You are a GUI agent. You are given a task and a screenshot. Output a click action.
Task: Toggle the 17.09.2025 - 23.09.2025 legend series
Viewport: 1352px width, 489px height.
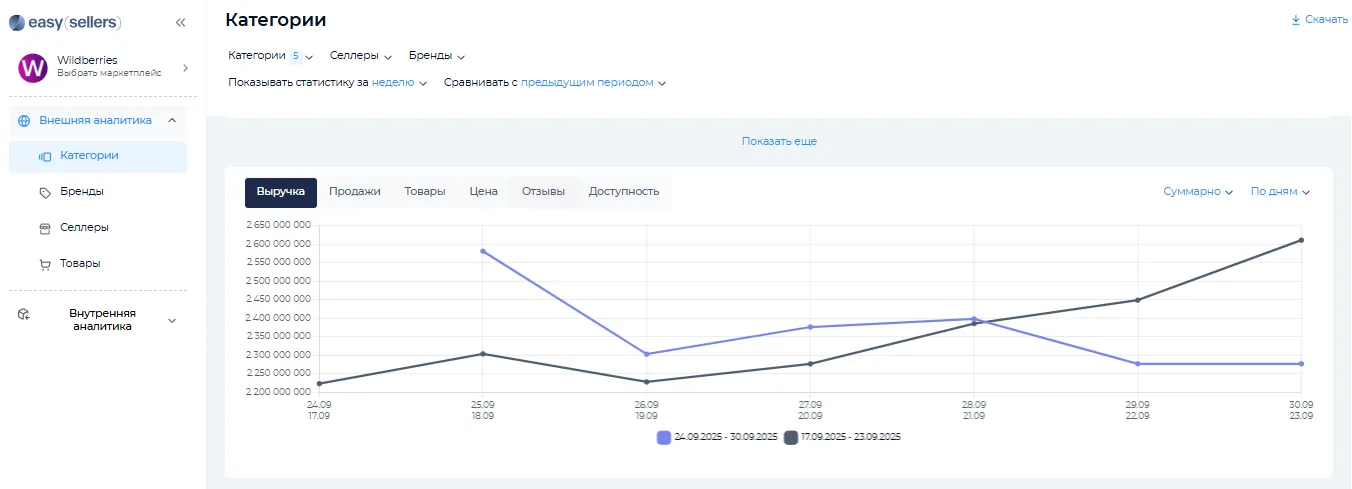(843, 437)
